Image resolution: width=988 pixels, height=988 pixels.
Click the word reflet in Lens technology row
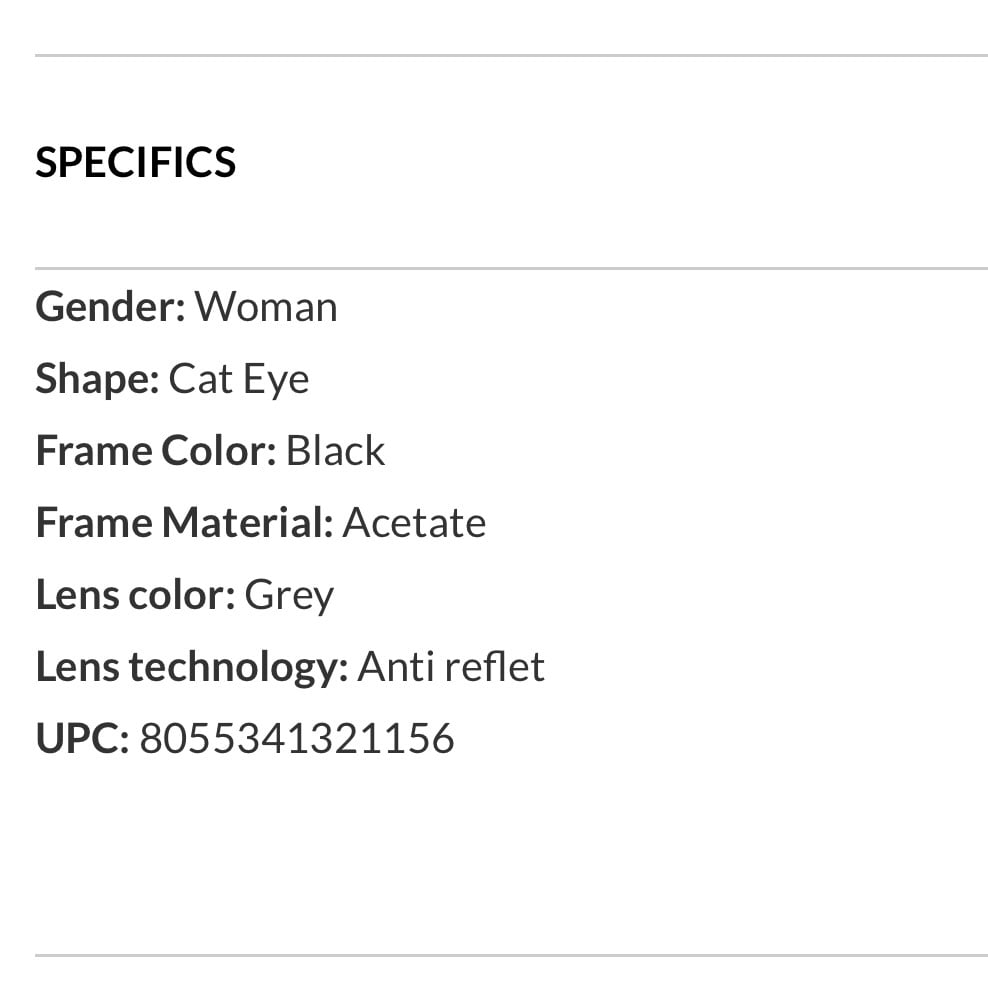click(495, 667)
